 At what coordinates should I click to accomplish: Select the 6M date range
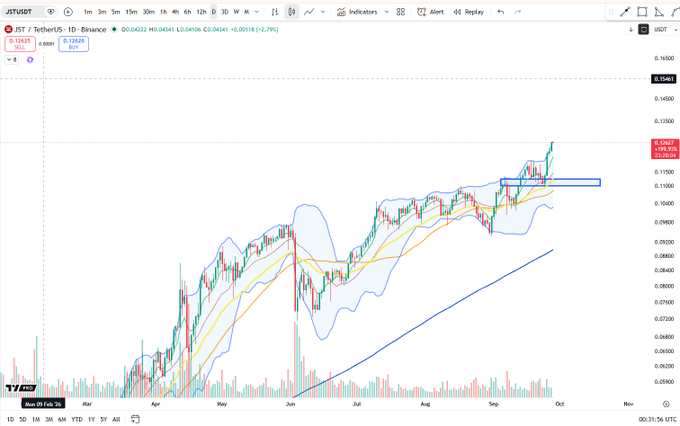click(62, 419)
